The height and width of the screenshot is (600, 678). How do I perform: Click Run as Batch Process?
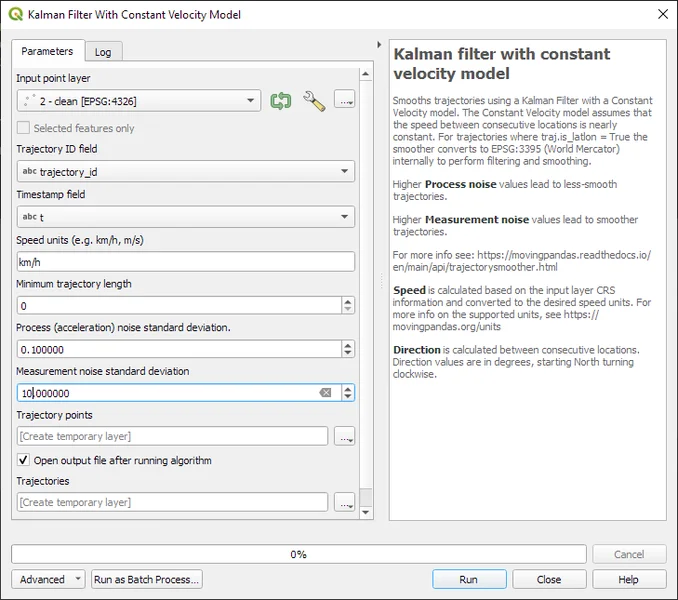click(147, 579)
